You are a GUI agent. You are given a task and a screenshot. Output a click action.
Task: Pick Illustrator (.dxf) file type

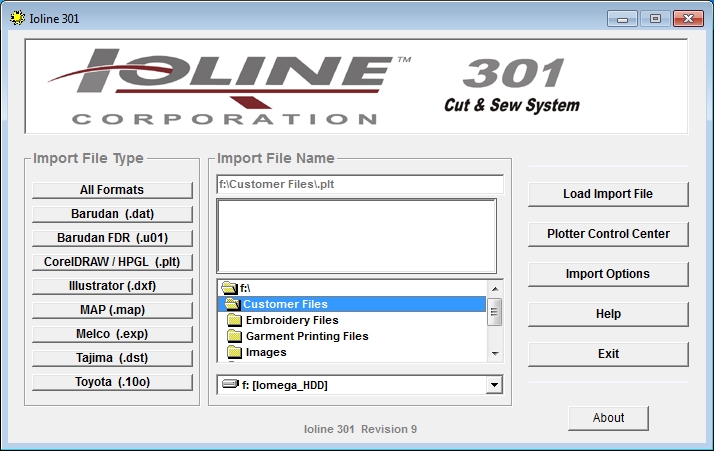coord(112,286)
